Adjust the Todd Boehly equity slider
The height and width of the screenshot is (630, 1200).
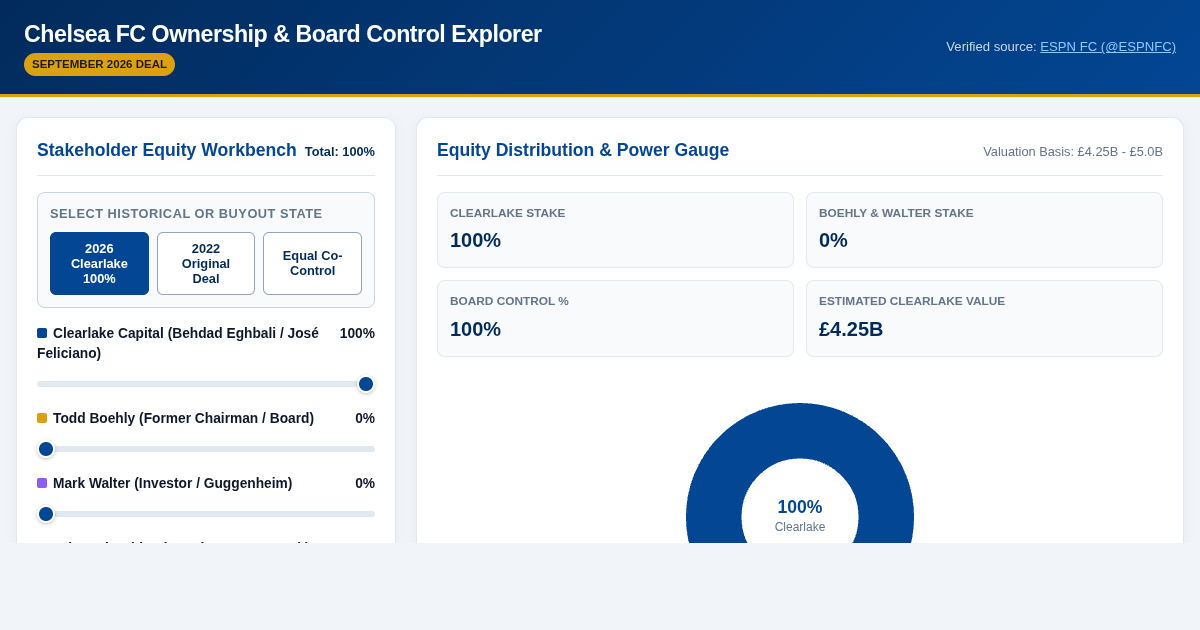click(206, 449)
